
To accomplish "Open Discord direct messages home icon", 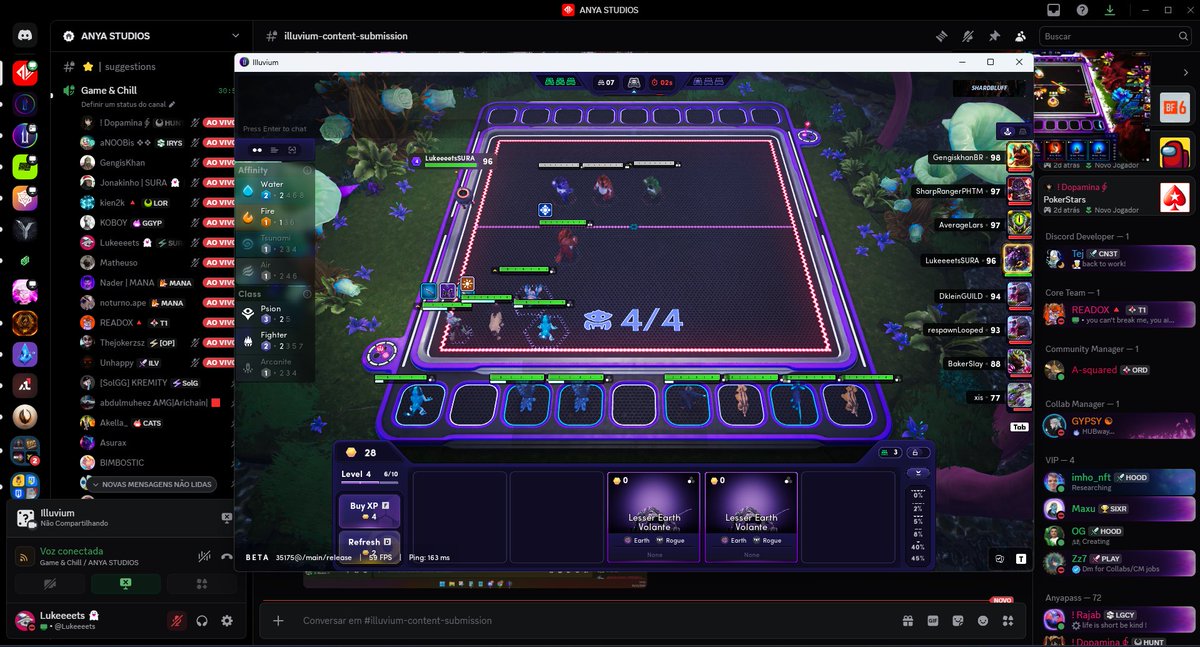I will click(25, 36).
